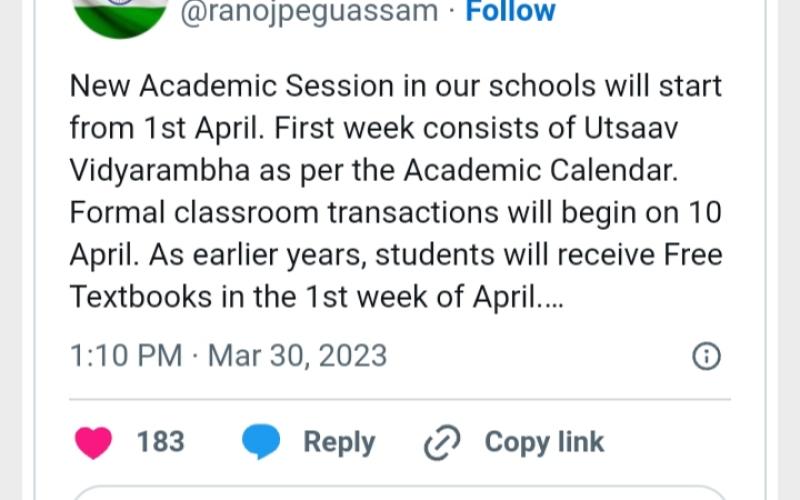Viewport: 800px width, 500px height.
Task: Follow the @ranojpeguassam account
Action: point(510,11)
